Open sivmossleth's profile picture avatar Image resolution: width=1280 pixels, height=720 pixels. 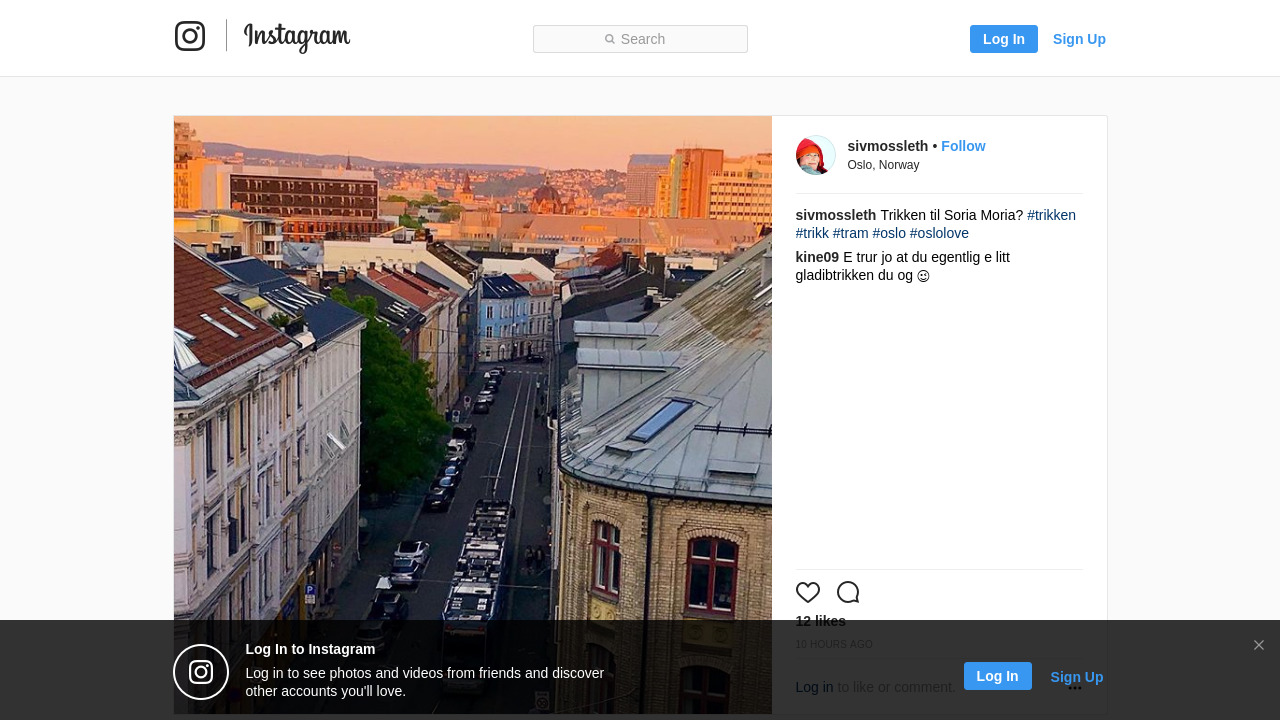click(x=815, y=155)
